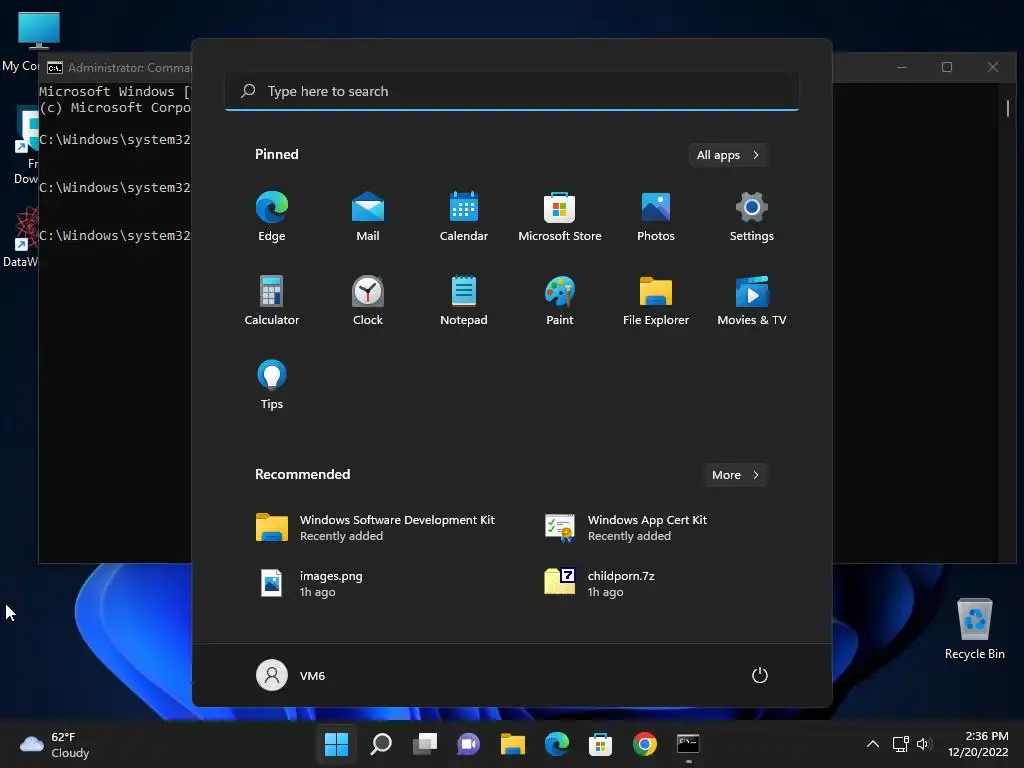This screenshot has height=768, width=1024.
Task: Show hidden system tray icons chevron
Action: (872, 744)
